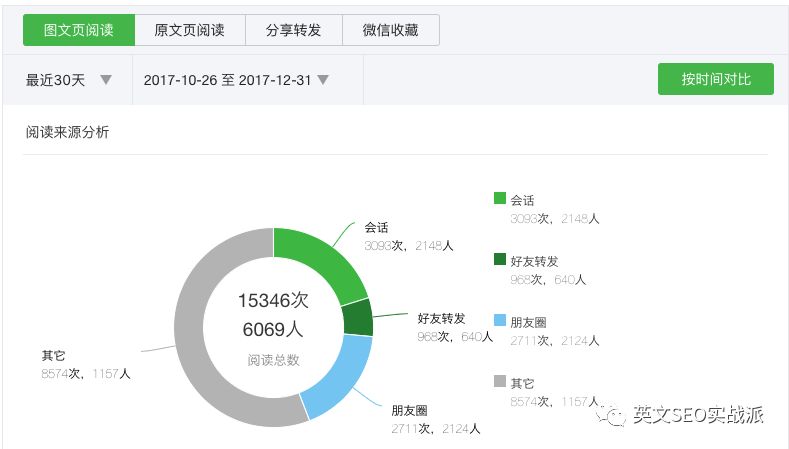
Task: Click the 其它 legend entry text
Action: click(x=522, y=384)
